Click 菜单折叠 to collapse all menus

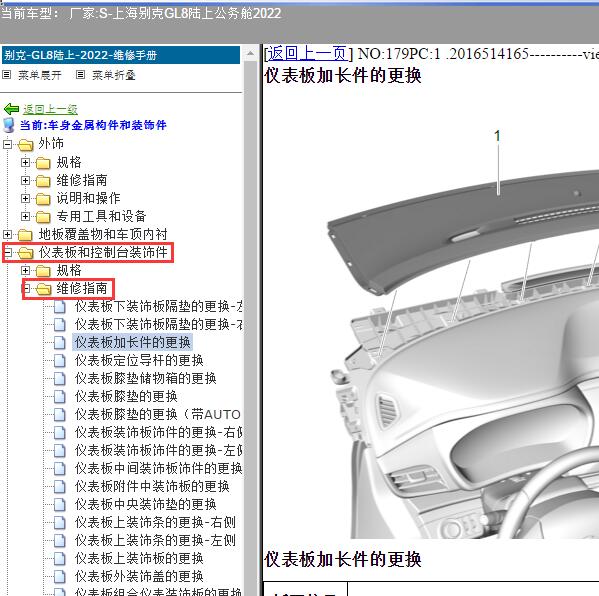point(113,75)
